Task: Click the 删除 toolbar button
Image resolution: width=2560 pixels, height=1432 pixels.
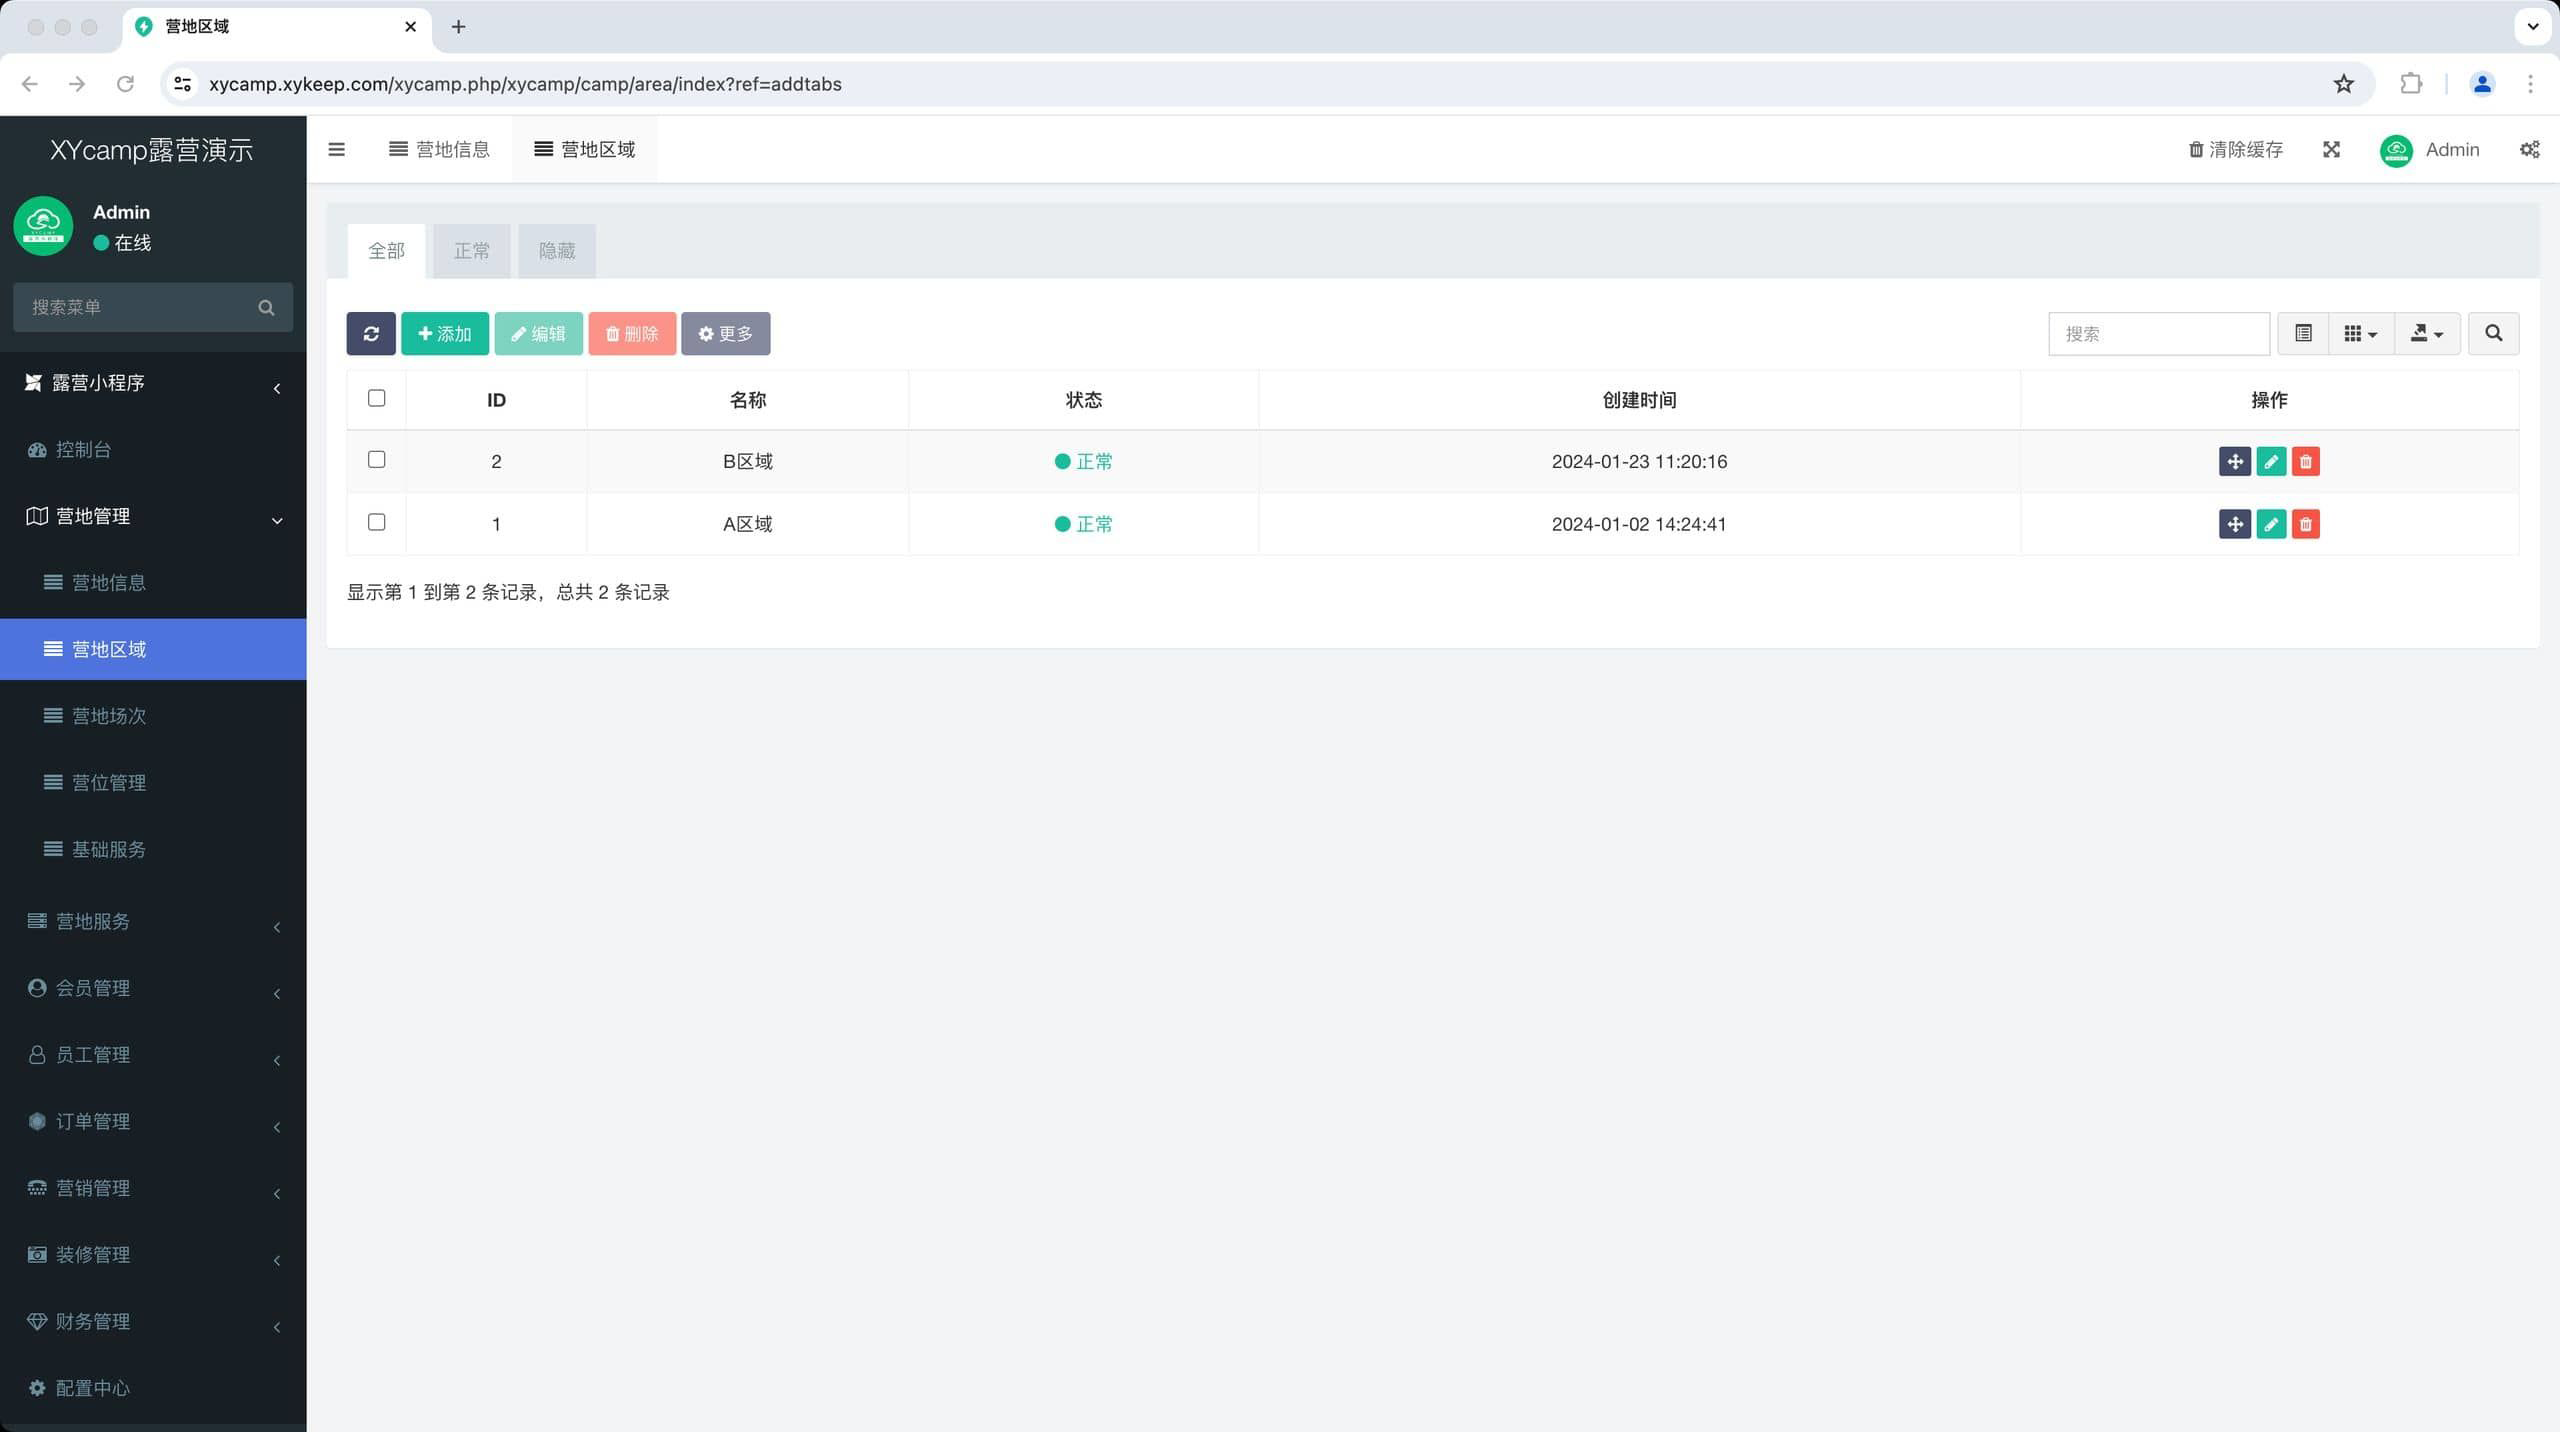Action: (x=632, y=333)
